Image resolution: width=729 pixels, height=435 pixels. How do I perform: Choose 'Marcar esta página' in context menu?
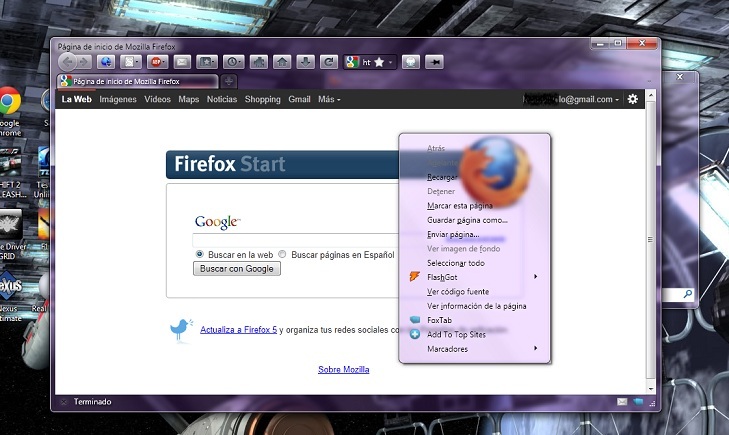tap(460, 205)
